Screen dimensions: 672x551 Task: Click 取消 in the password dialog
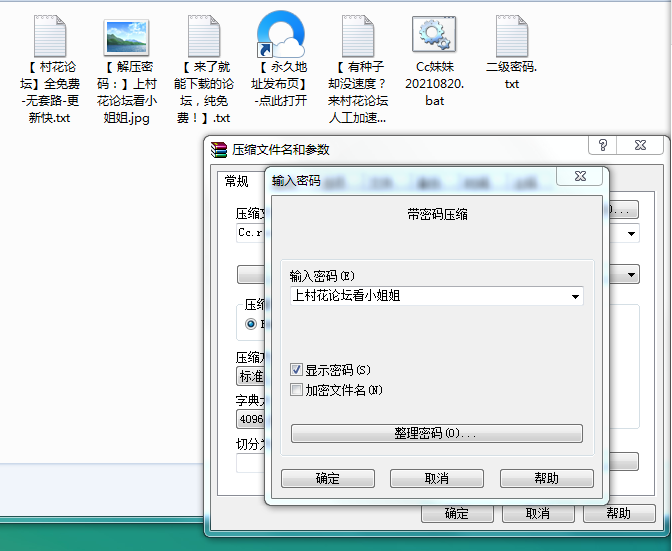click(x=436, y=479)
